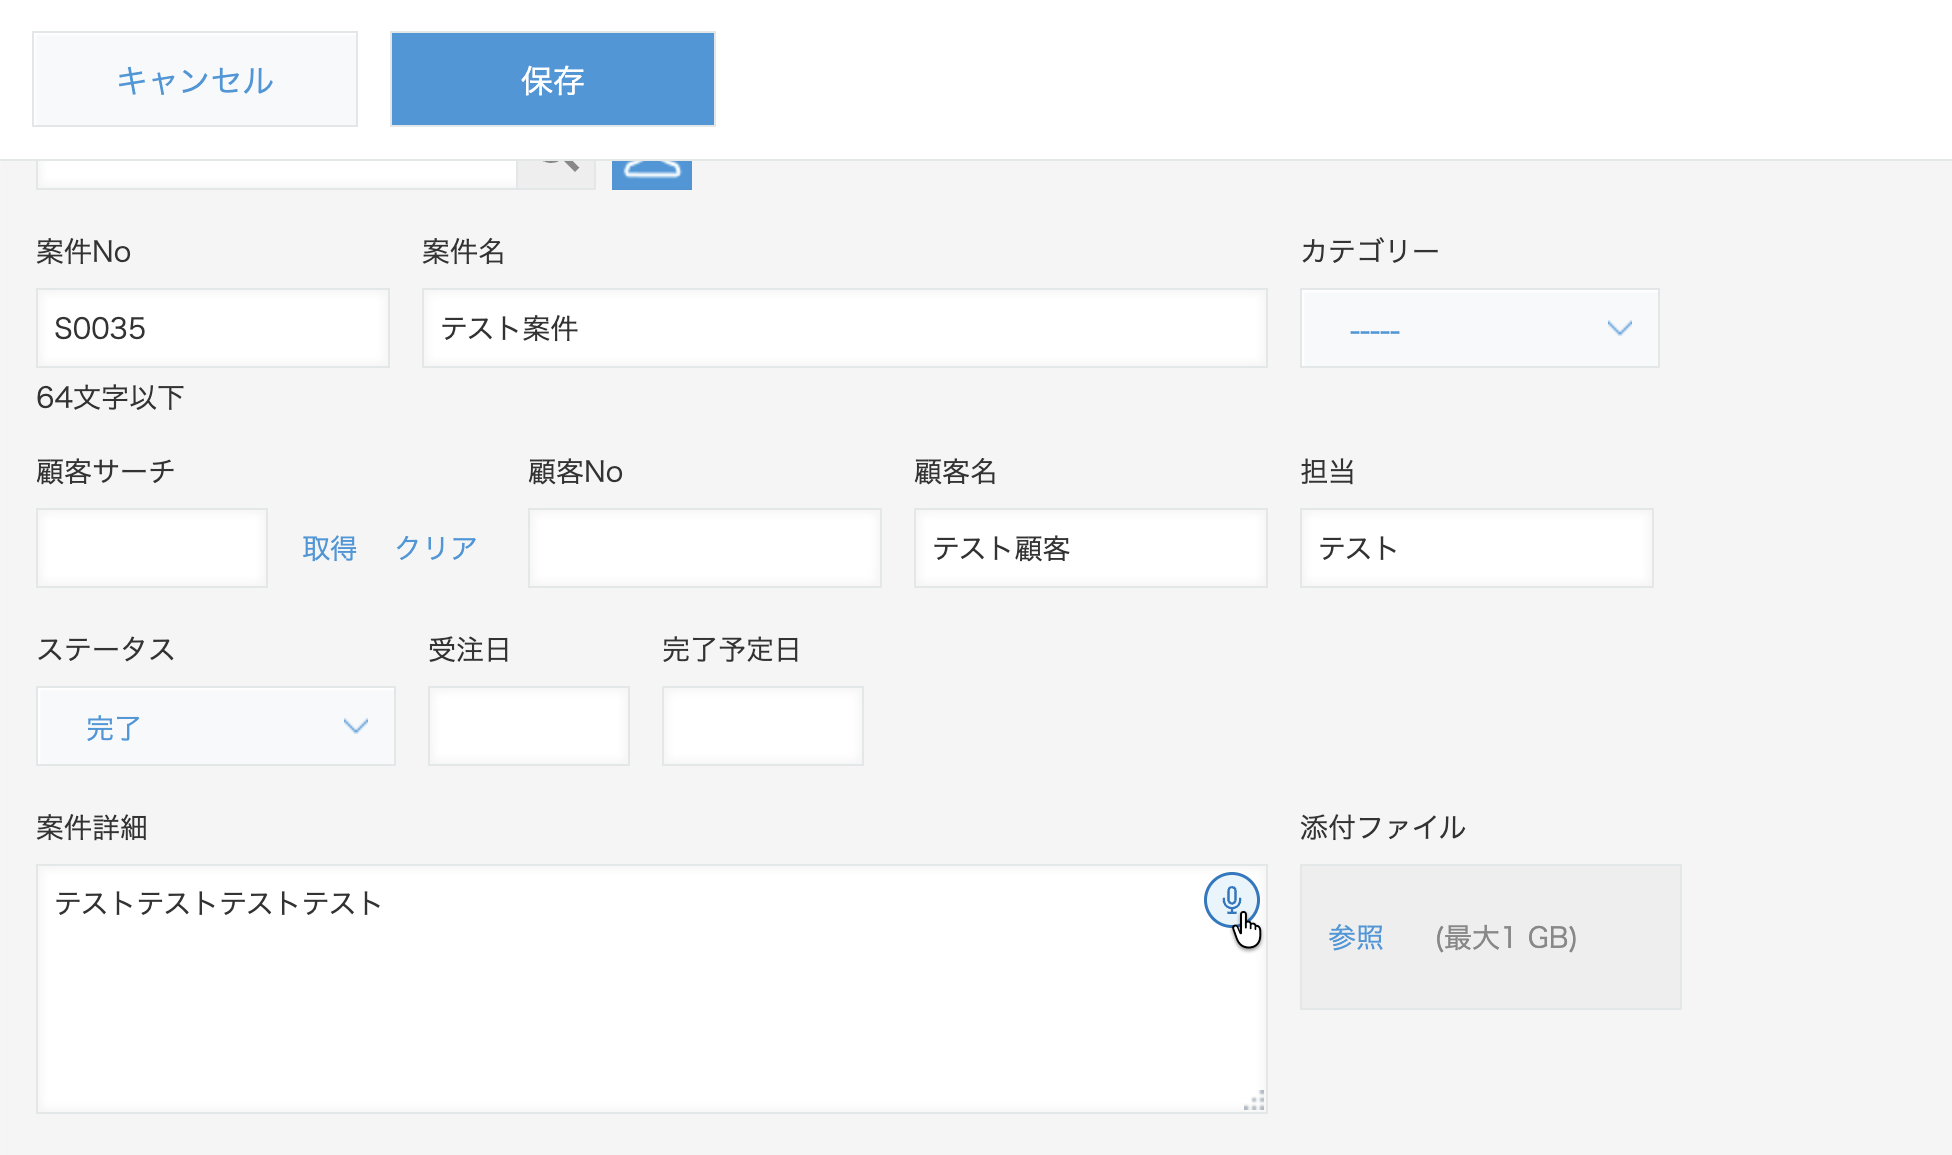
Task: Click the 完了予定日 date field
Action: (x=763, y=726)
